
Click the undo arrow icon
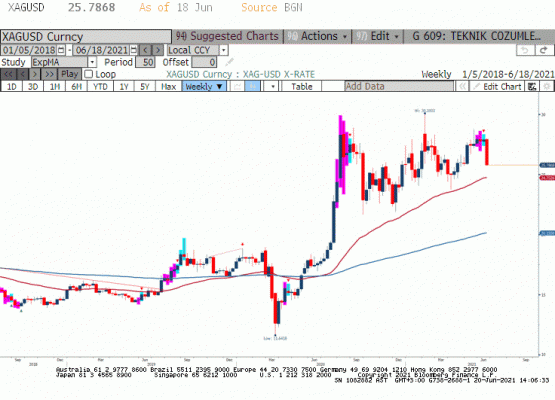[525, 50]
